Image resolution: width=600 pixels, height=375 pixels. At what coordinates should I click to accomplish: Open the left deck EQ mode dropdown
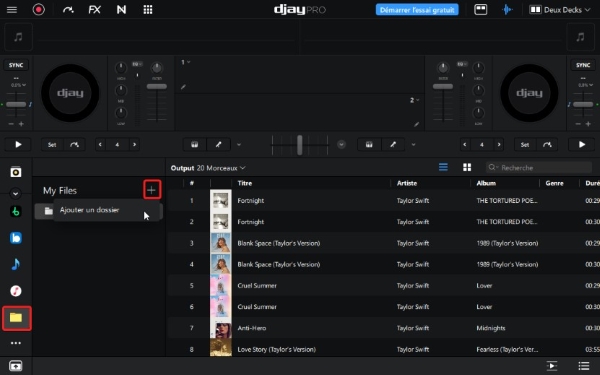click(137, 64)
